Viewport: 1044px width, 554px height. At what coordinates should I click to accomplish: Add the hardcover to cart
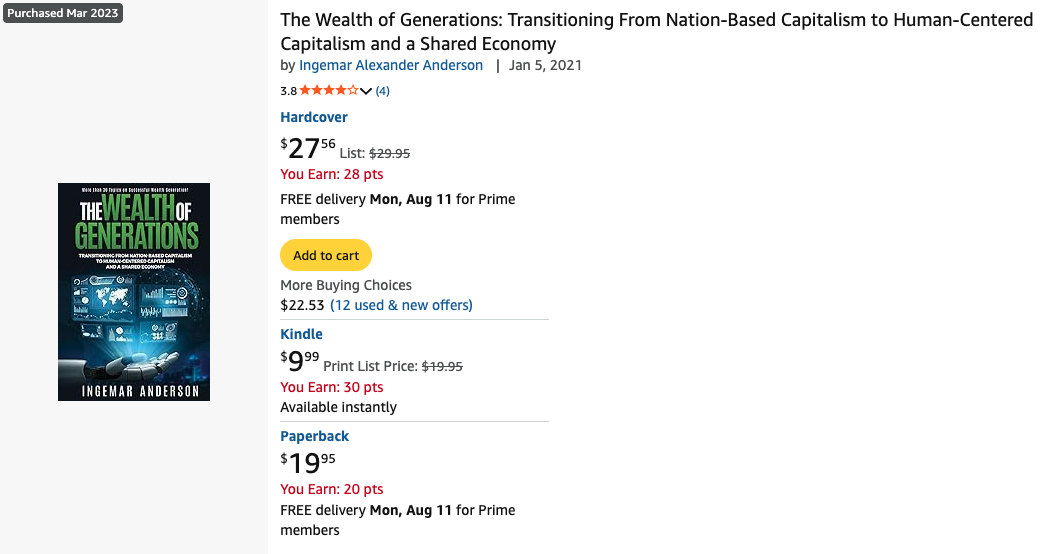(326, 255)
